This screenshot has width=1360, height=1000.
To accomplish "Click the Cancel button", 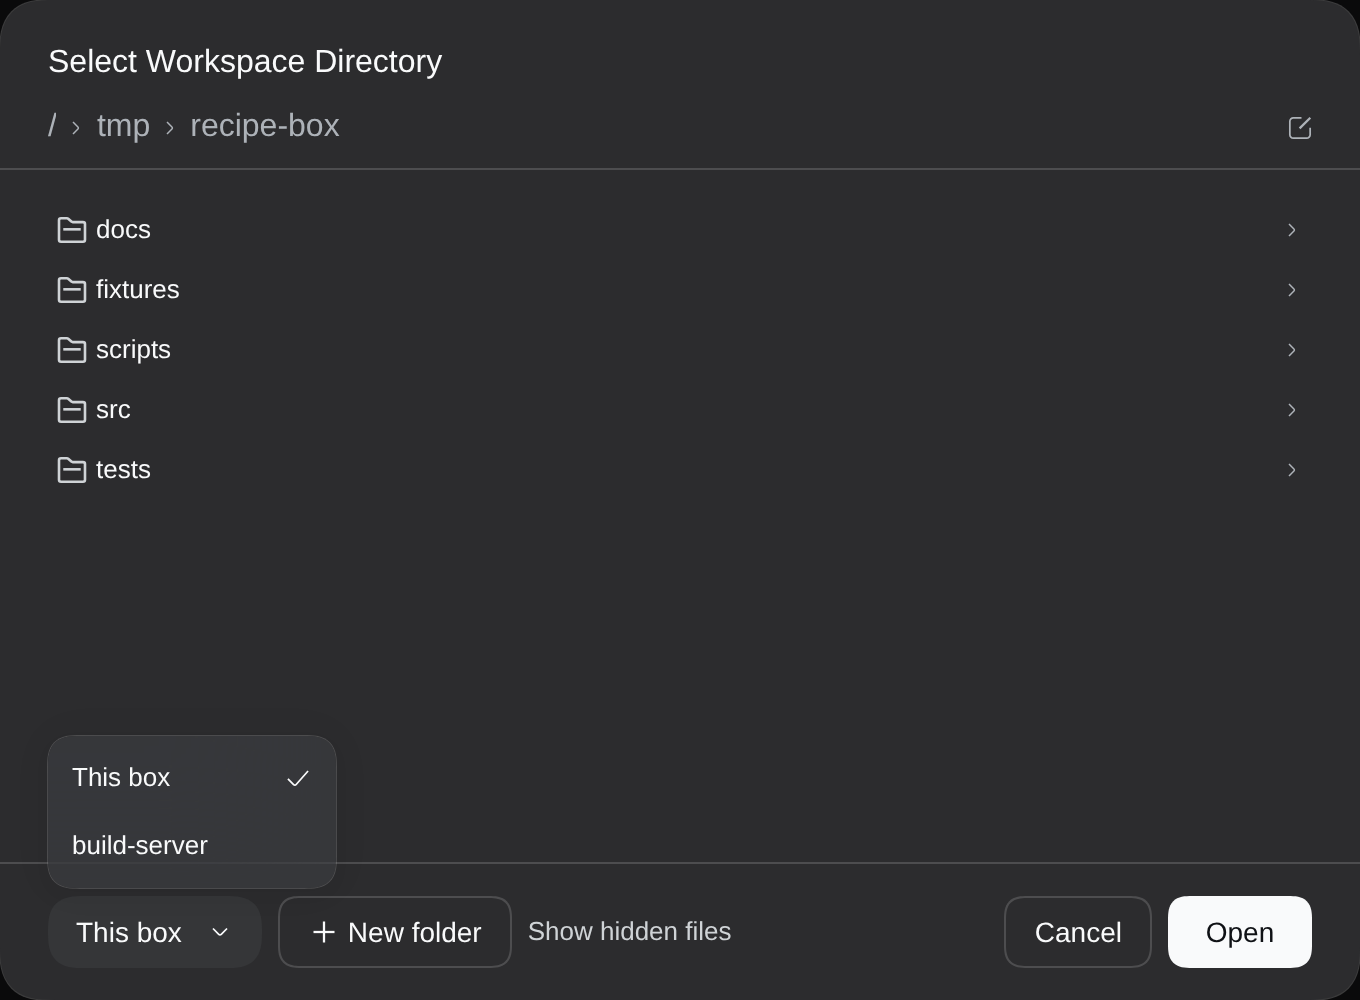I will point(1078,932).
